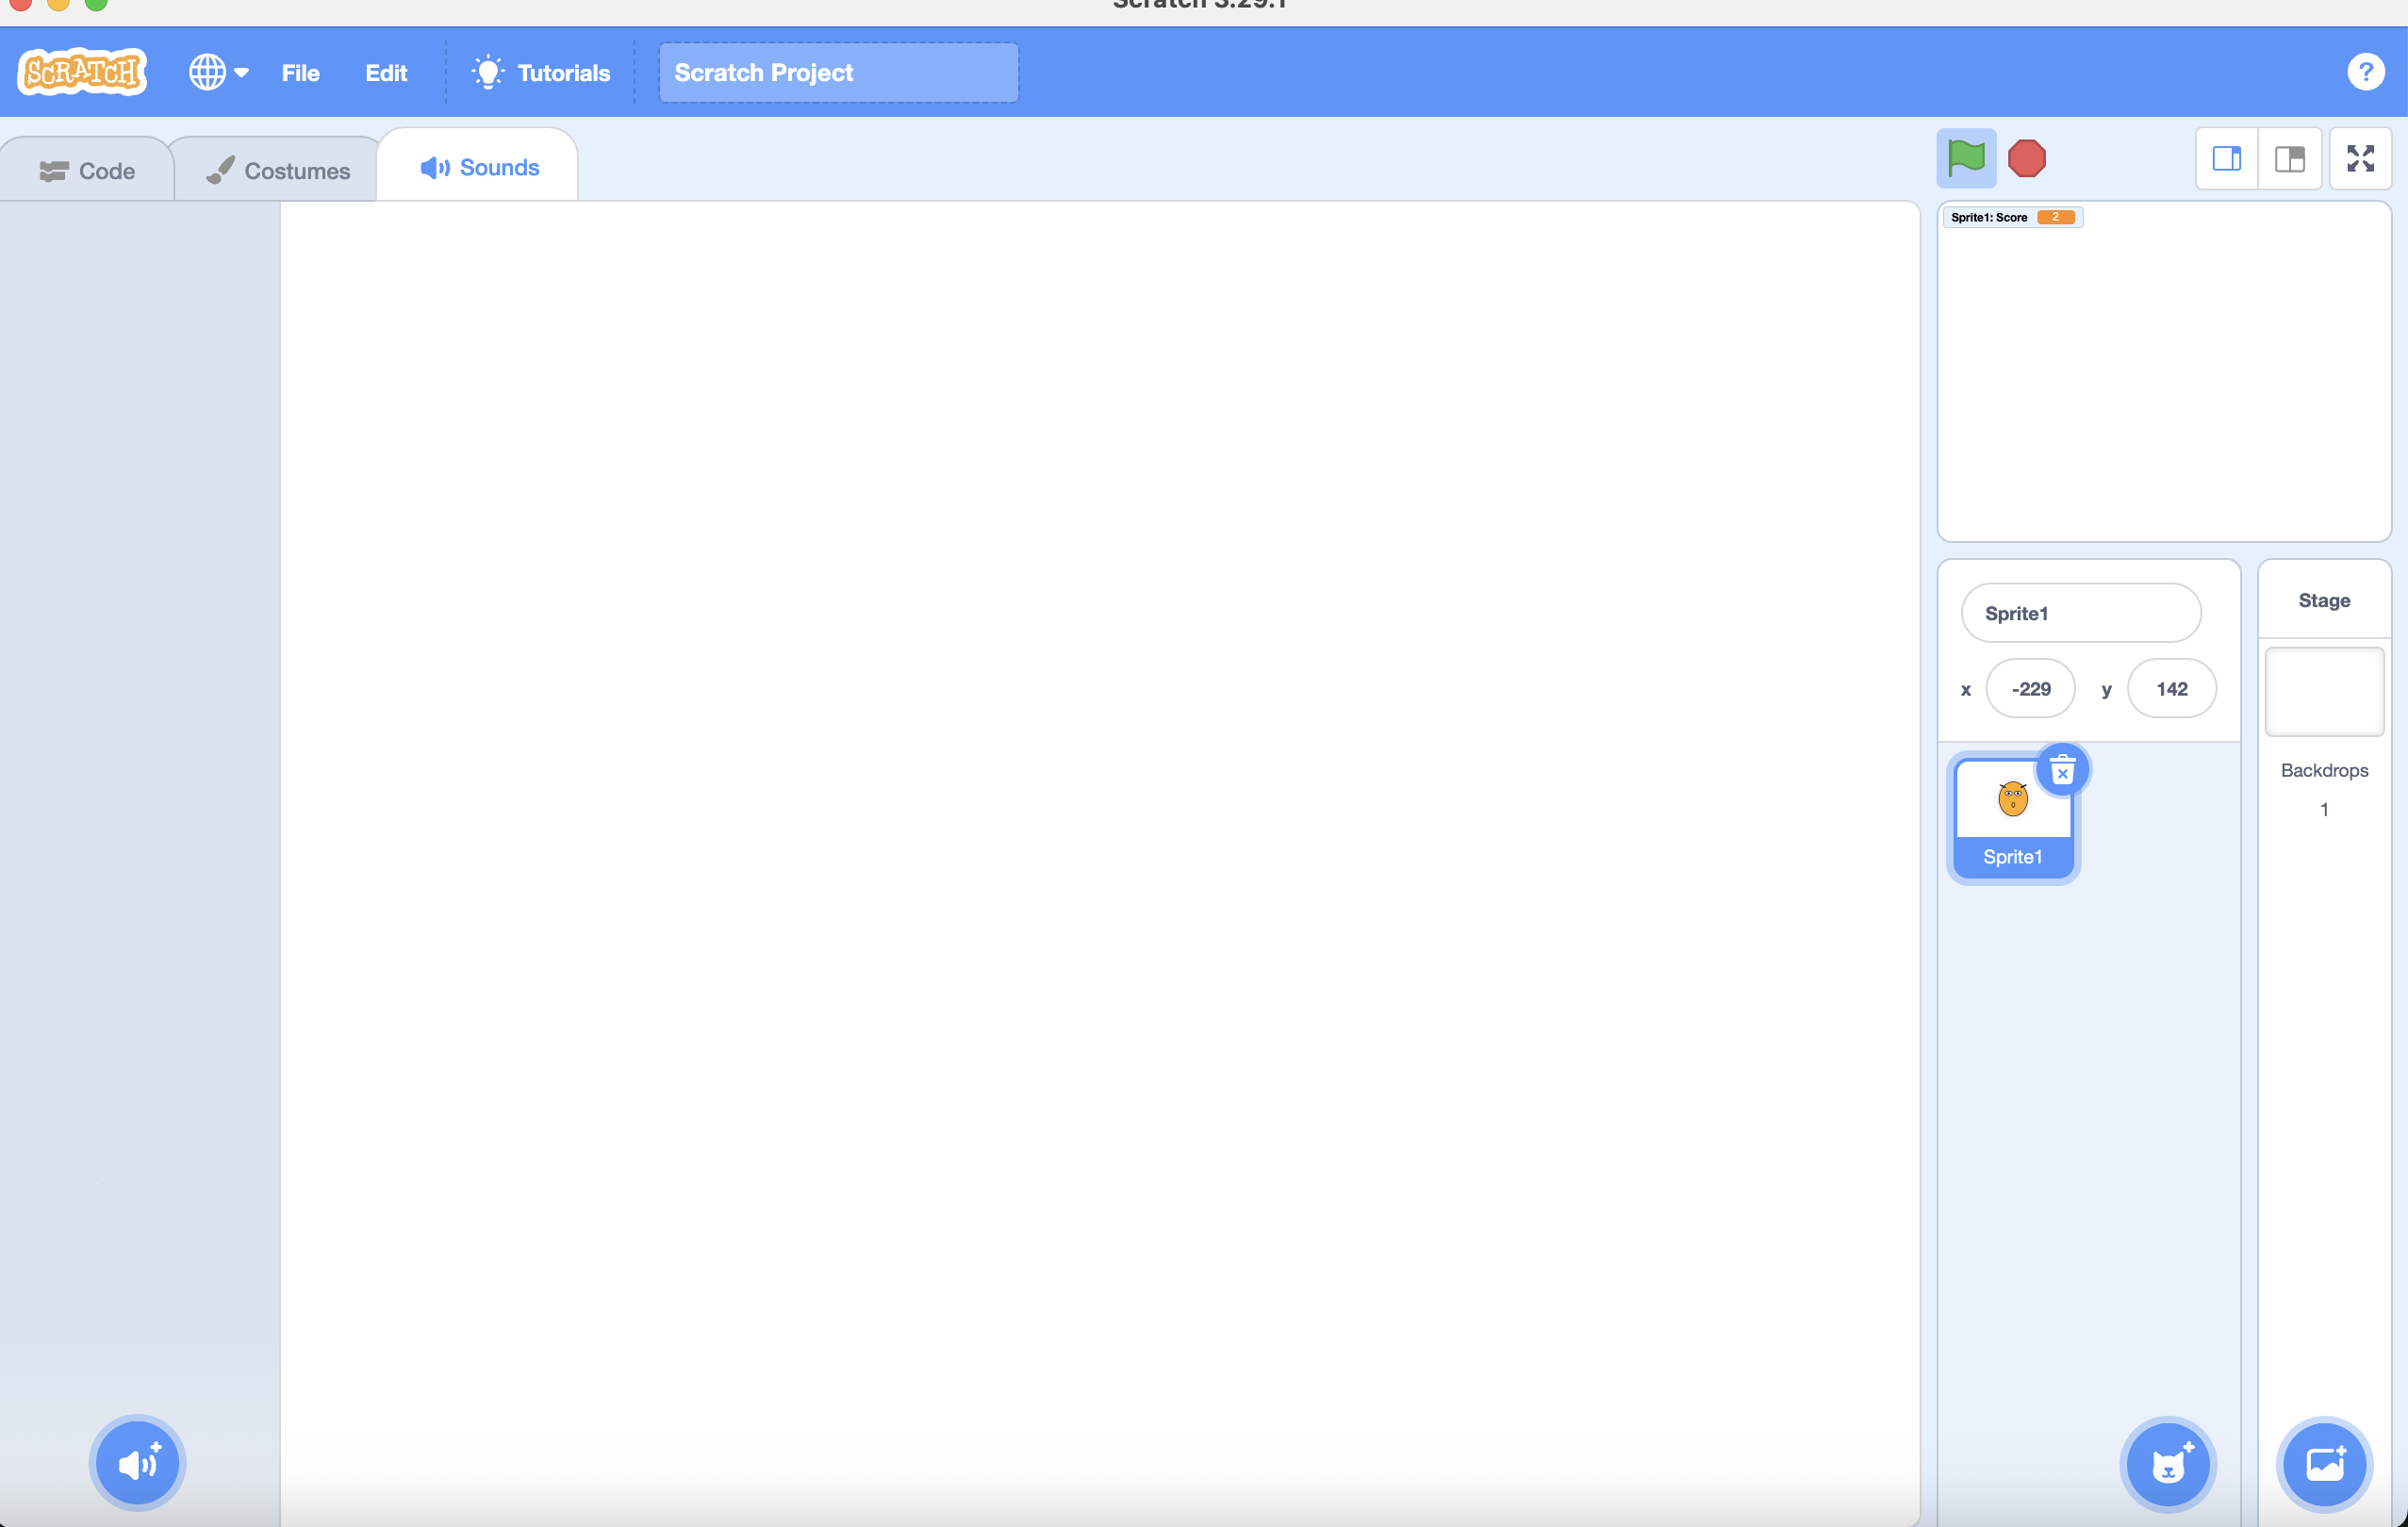This screenshot has width=2408, height=1527.
Task: Enter full screen stage mode
Action: [2361, 158]
